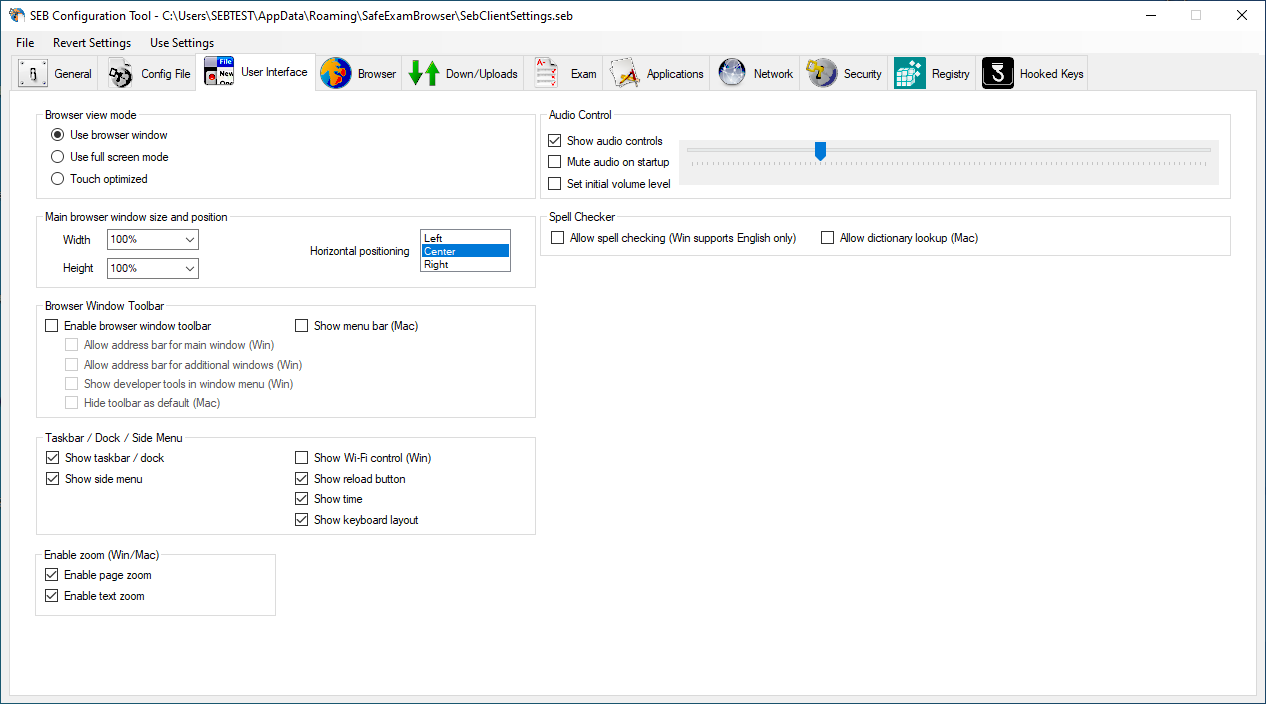
Task: Switch to the Applications tab label
Action: [675, 74]
